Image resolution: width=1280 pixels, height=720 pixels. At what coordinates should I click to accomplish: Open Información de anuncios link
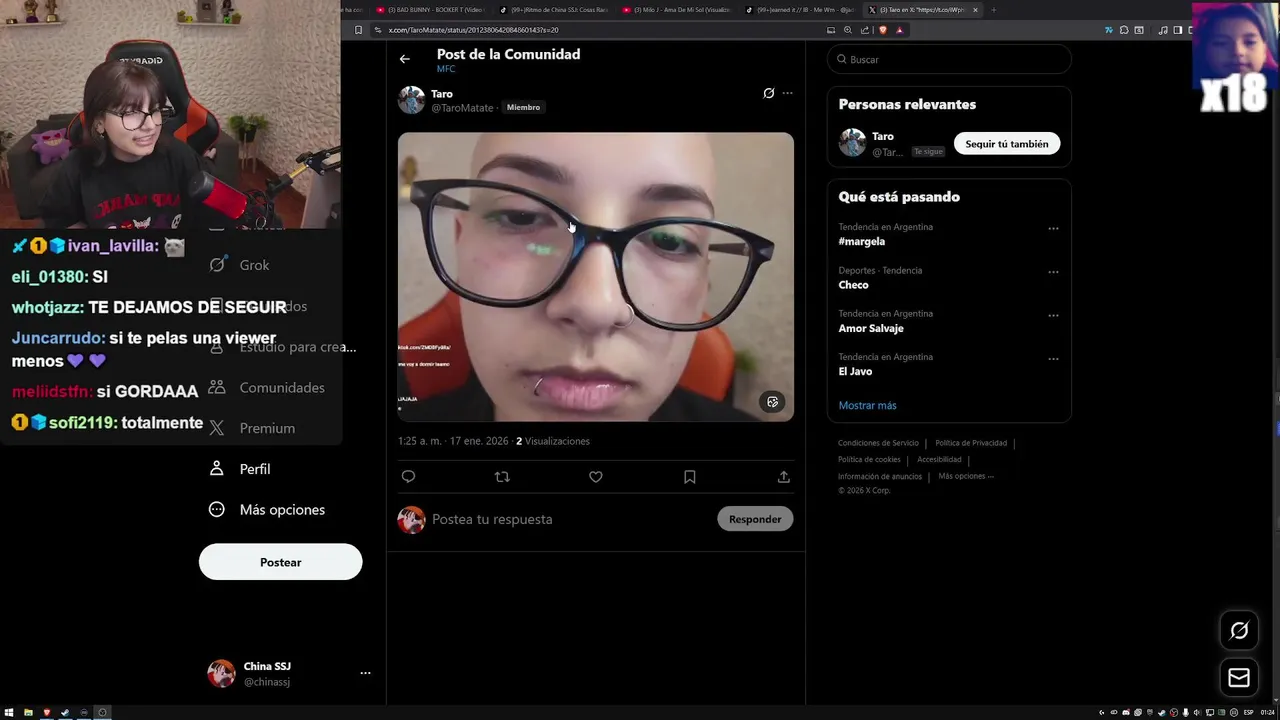(x=880, y=477)
